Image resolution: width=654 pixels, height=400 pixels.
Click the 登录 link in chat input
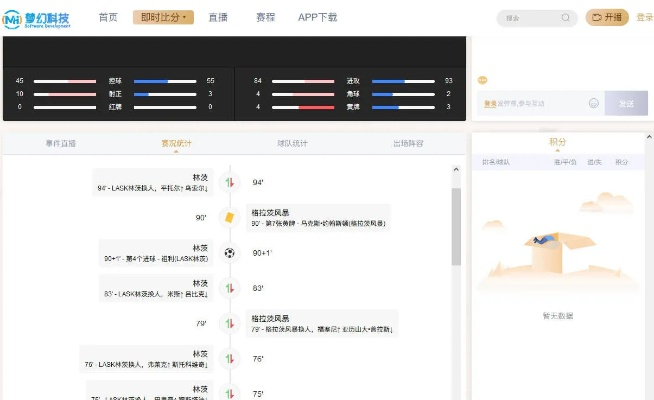point(490,103)
